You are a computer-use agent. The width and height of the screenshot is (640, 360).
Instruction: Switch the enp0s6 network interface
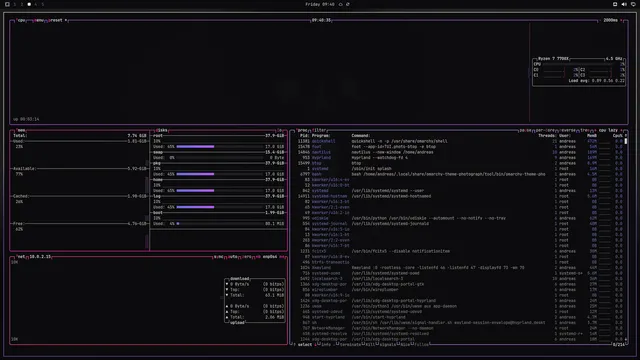(270, 257)
